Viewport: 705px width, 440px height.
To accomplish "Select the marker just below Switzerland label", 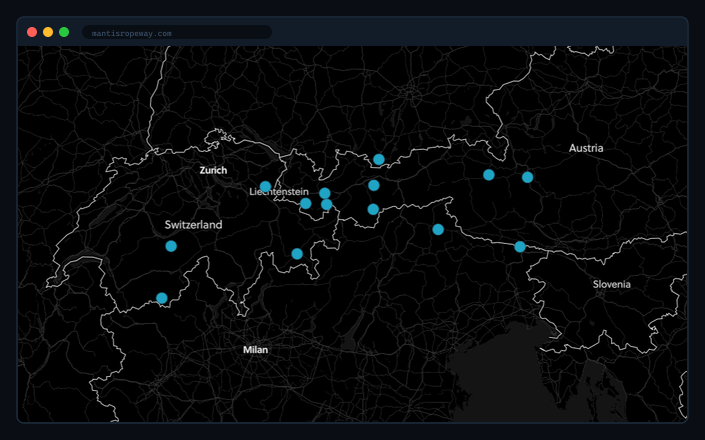I will pyautogui.click(x=171, y=246).
